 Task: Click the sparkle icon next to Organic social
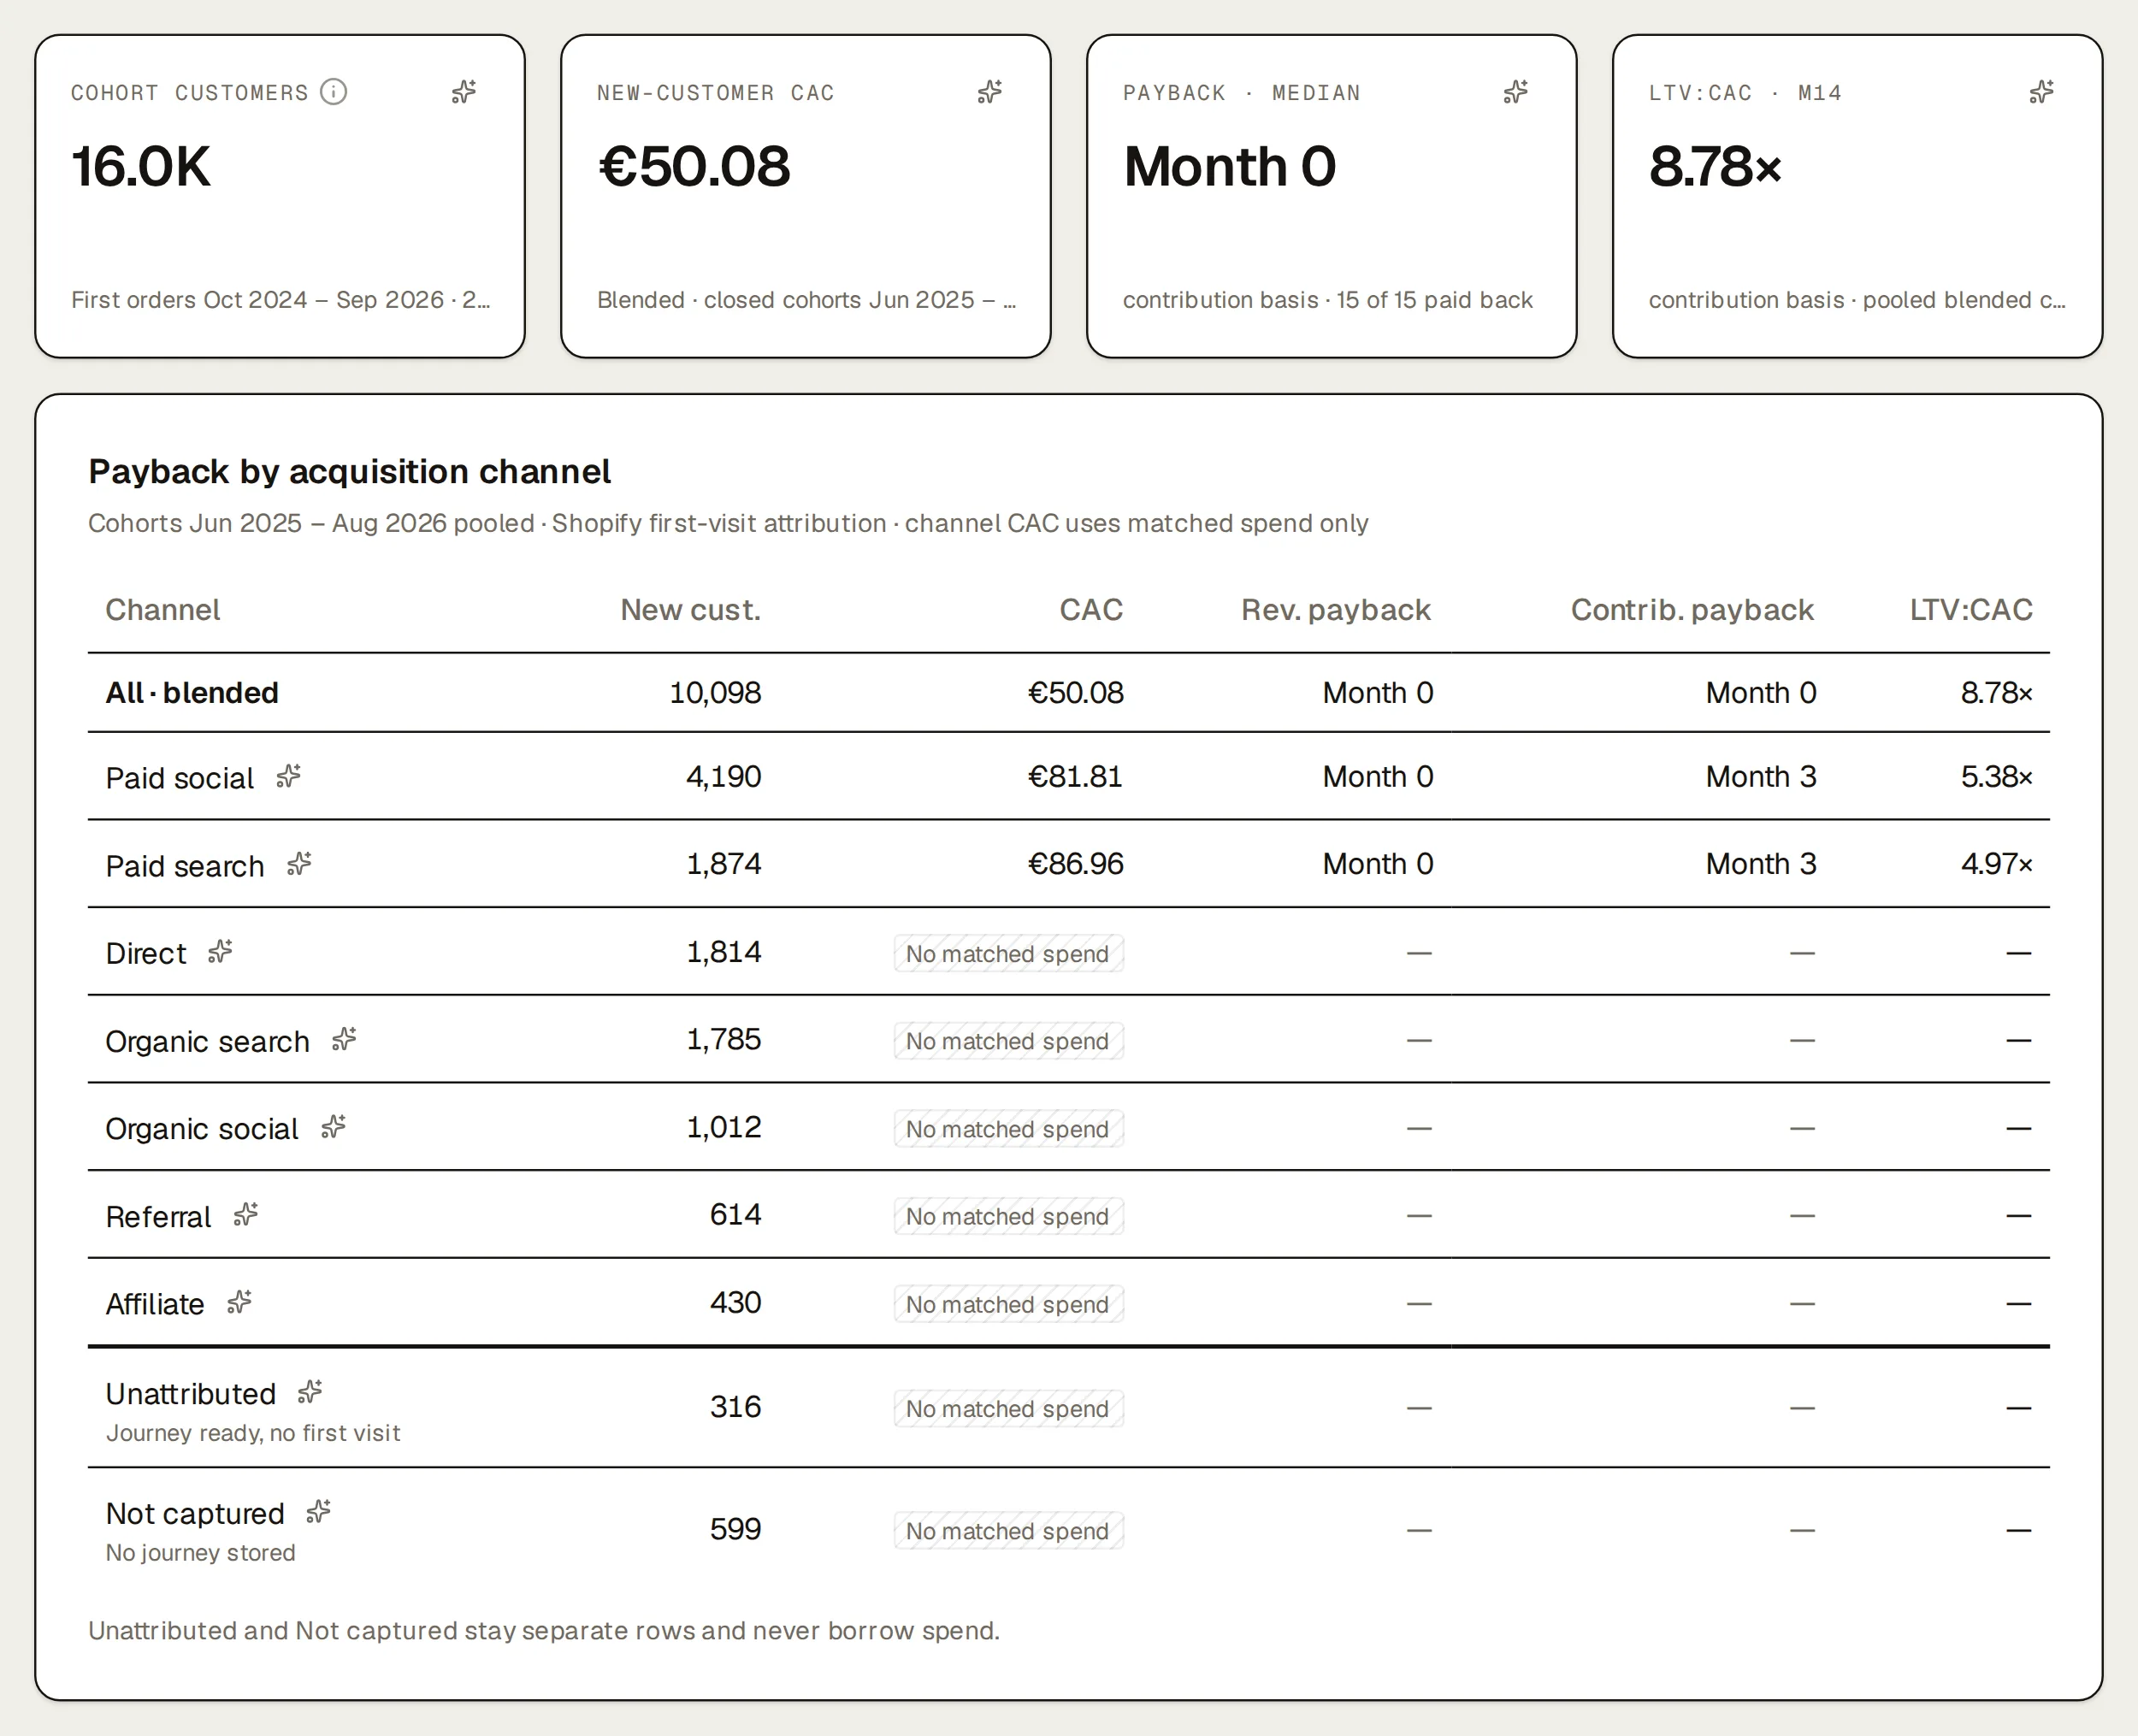333,1127
